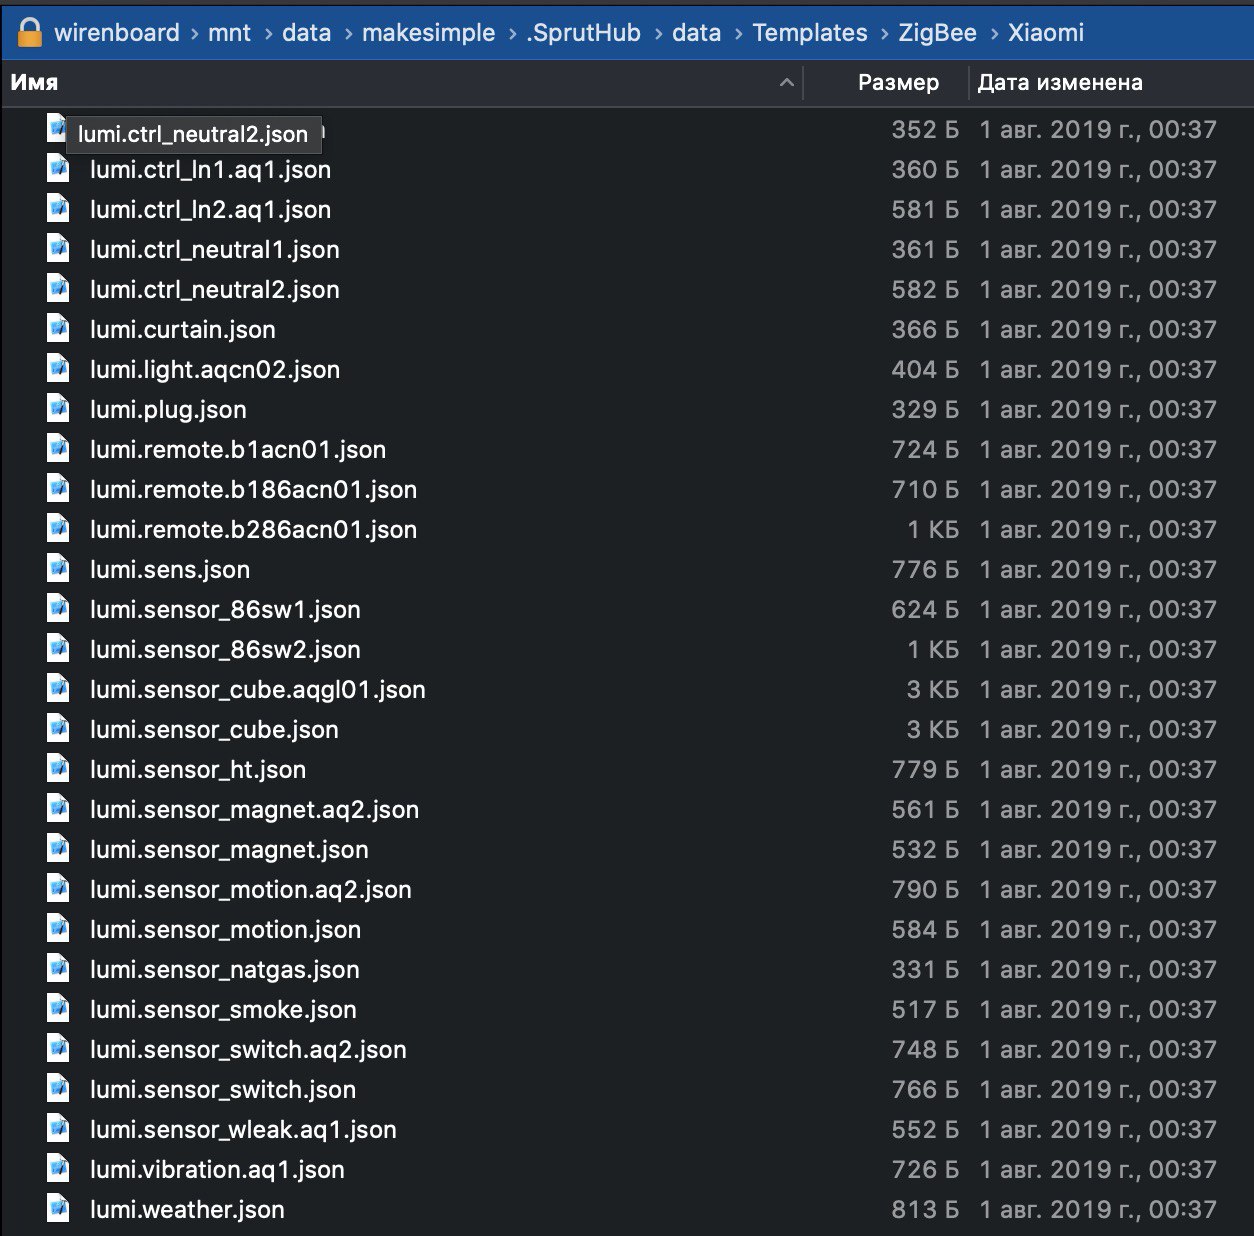Click the 748 Б size of lumi.sensor_switch.aq2.json
The image size is (1254, 1236).
[925, 1050]
